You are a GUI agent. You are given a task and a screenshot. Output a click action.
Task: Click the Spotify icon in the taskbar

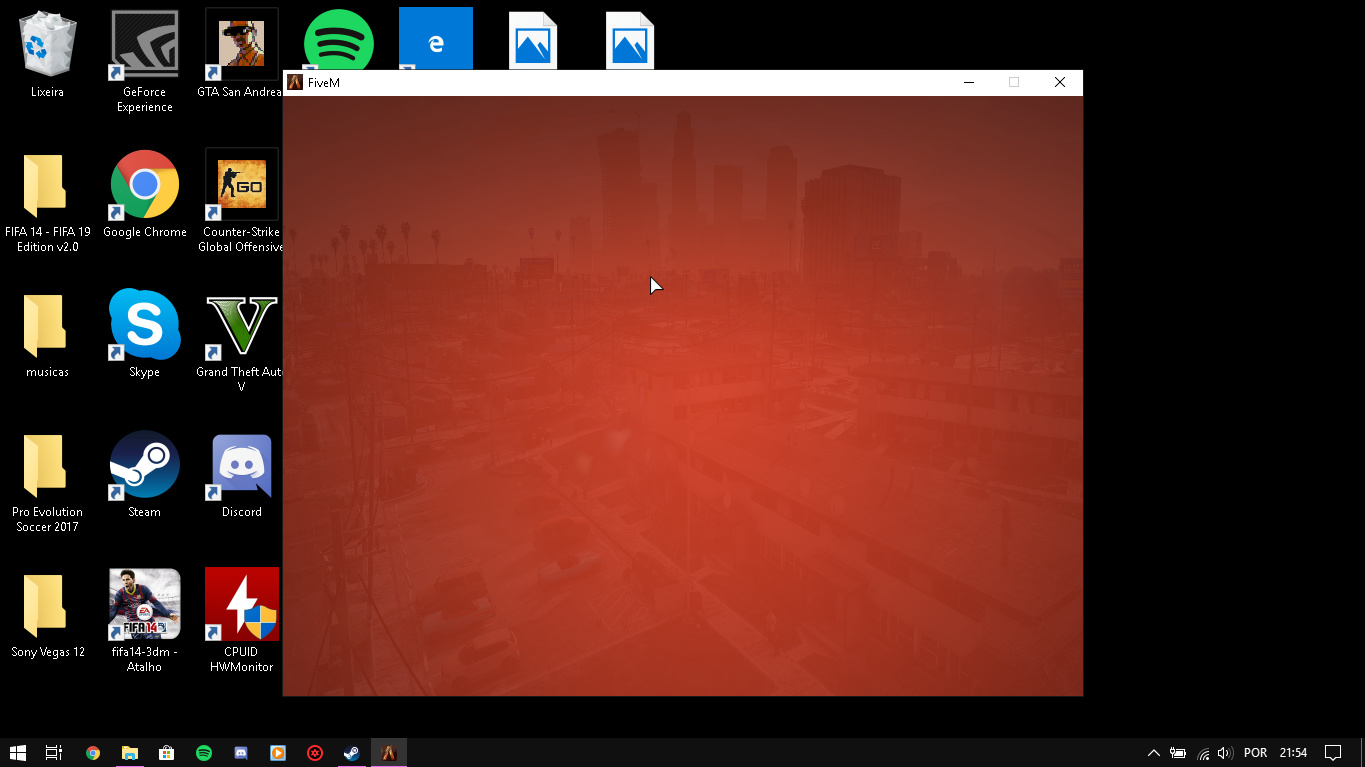[204, 753]
